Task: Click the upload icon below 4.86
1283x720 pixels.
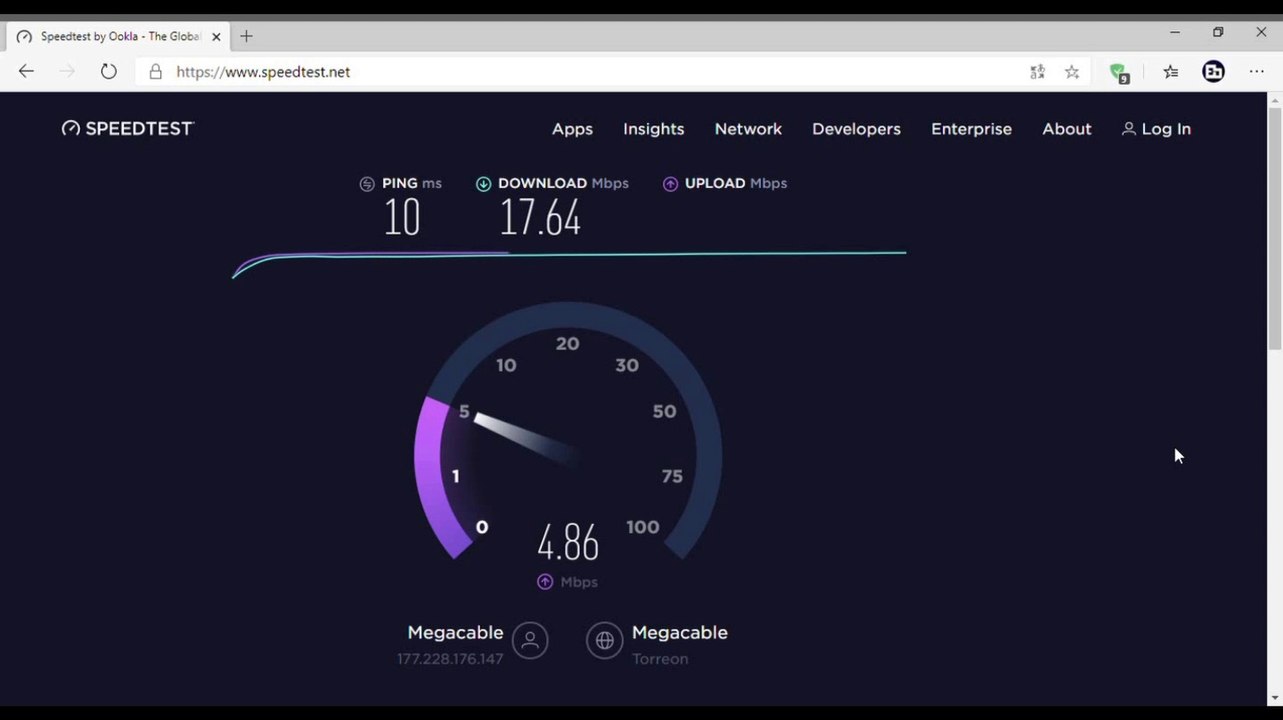Action: pyautogui.click(x=545, y=582)
